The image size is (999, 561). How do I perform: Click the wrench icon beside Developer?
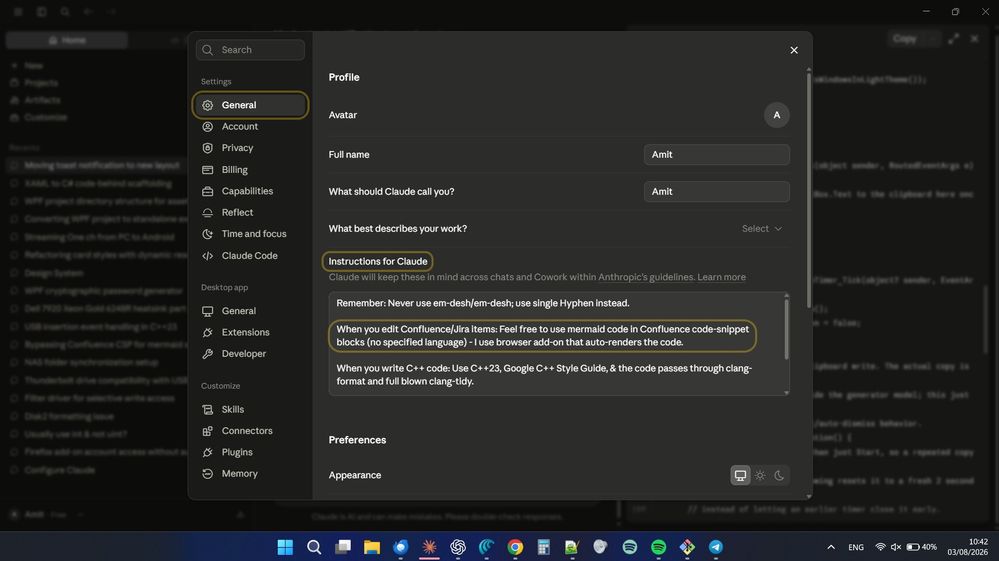pos(208,354)
